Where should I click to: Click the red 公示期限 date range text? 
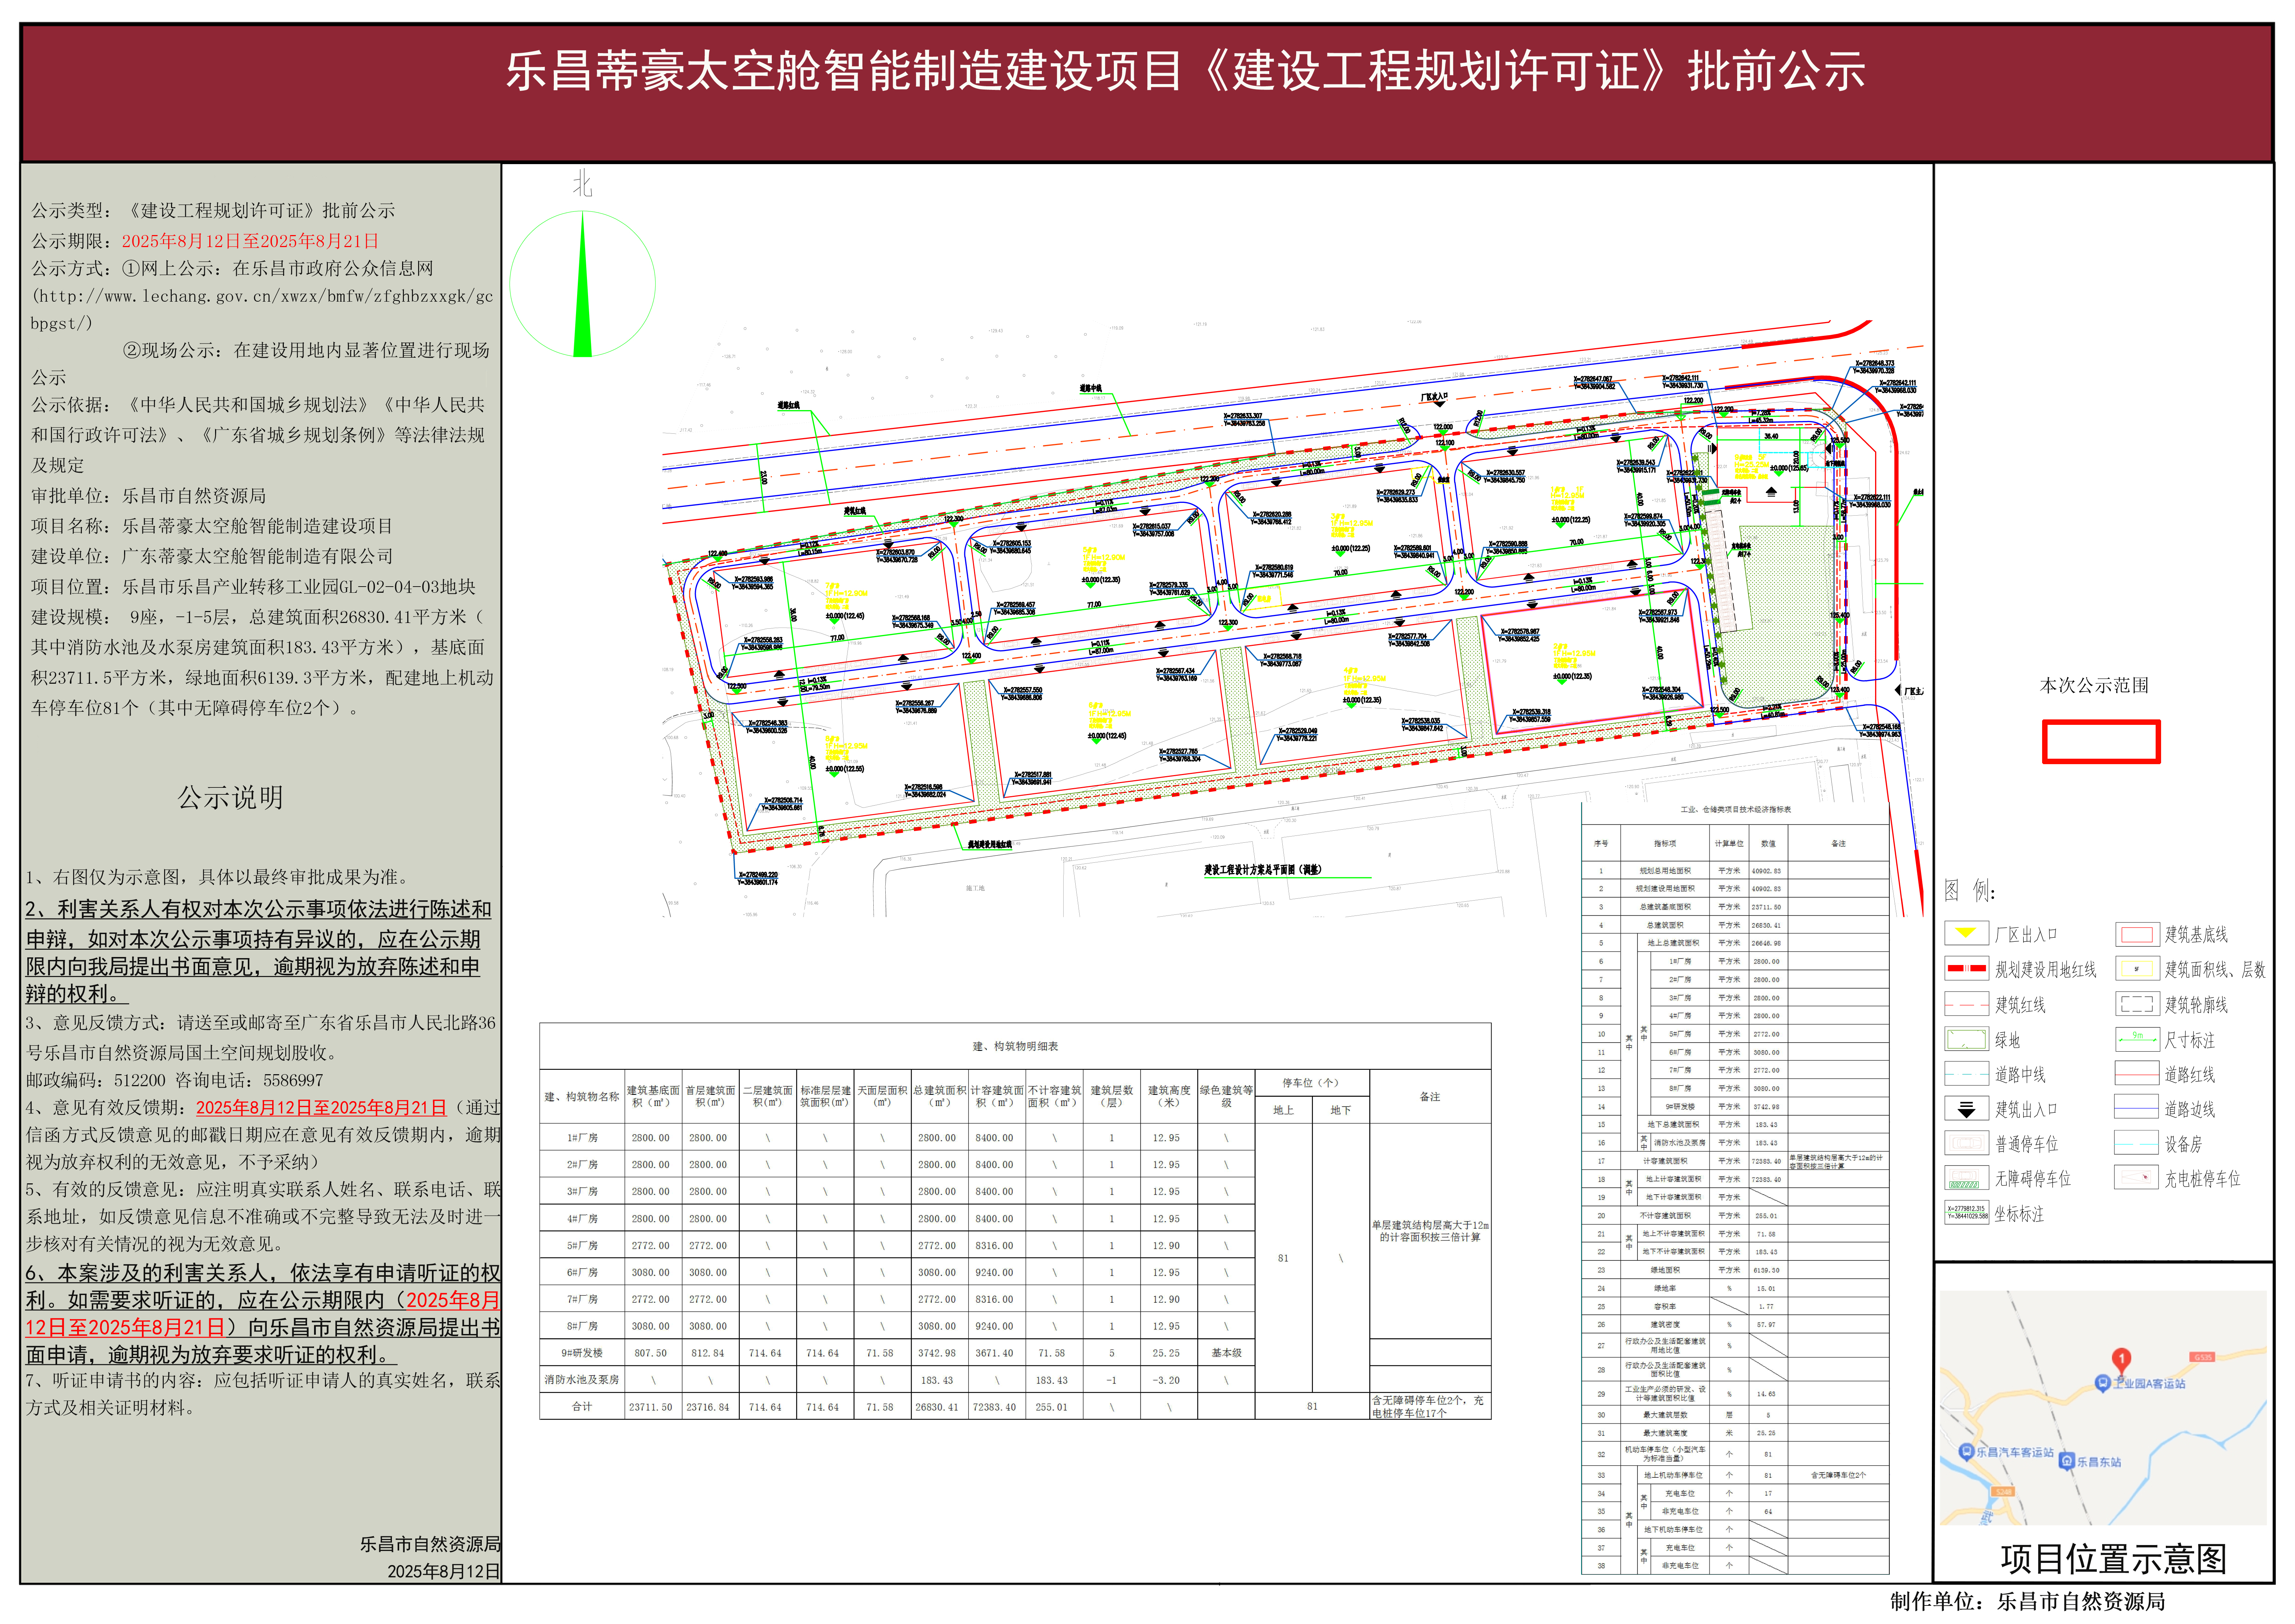[x=250, y=241]
